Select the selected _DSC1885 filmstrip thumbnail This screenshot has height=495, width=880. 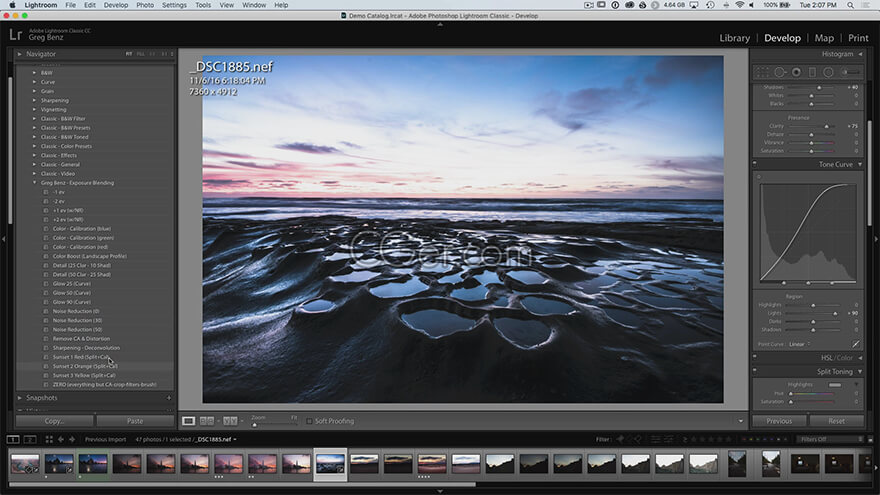click(x=330, y=464)
